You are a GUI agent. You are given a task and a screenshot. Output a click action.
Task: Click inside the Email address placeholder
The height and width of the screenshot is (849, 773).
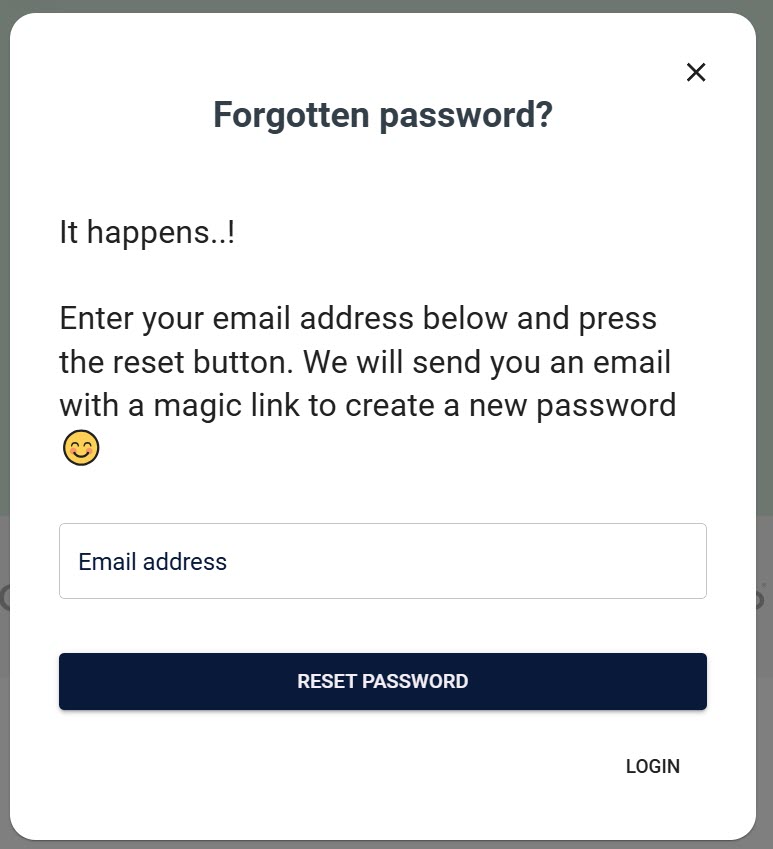[152, 561]
